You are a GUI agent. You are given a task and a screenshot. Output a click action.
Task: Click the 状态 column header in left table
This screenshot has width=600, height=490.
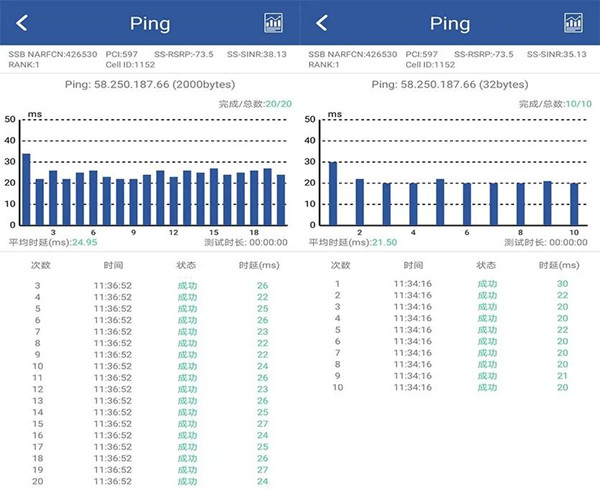pos(187,265)
